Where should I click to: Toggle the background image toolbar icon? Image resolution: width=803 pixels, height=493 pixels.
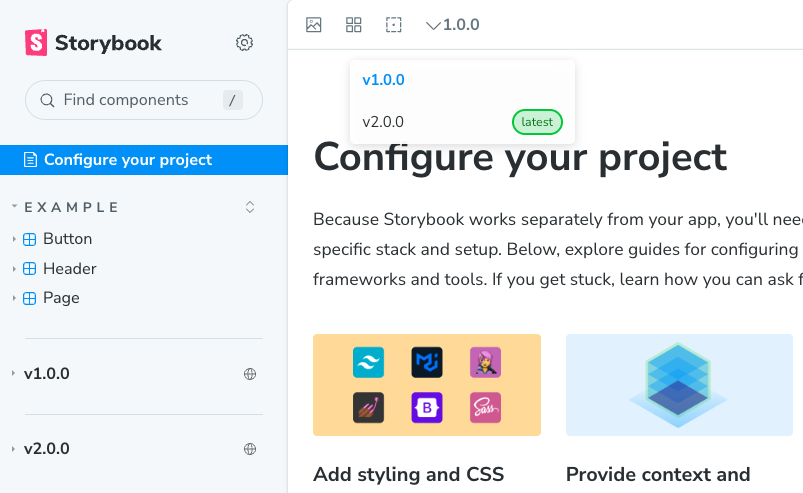point(313,25)
